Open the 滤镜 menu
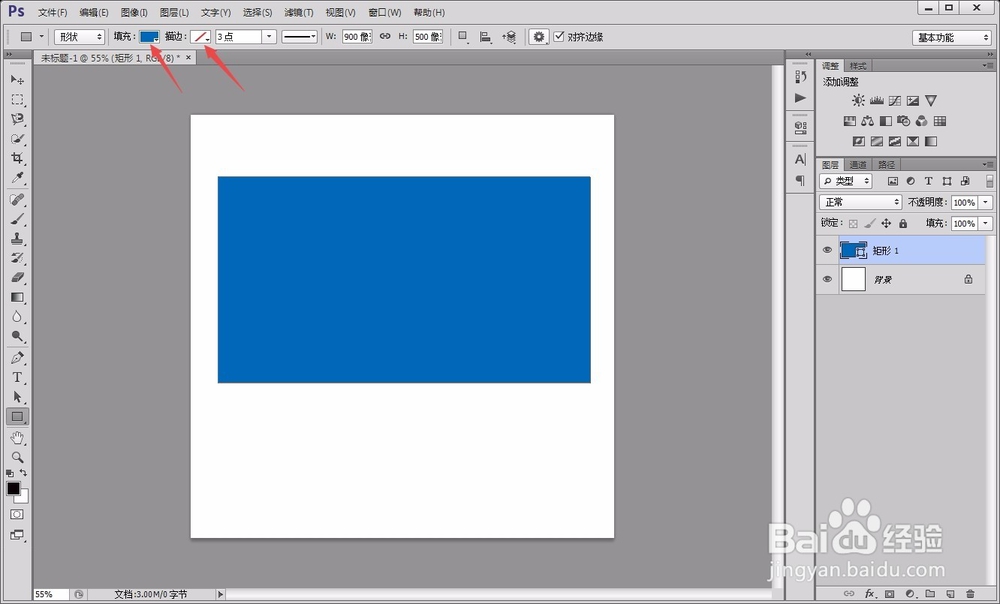The image size is (1000, 604). [297, 11]
